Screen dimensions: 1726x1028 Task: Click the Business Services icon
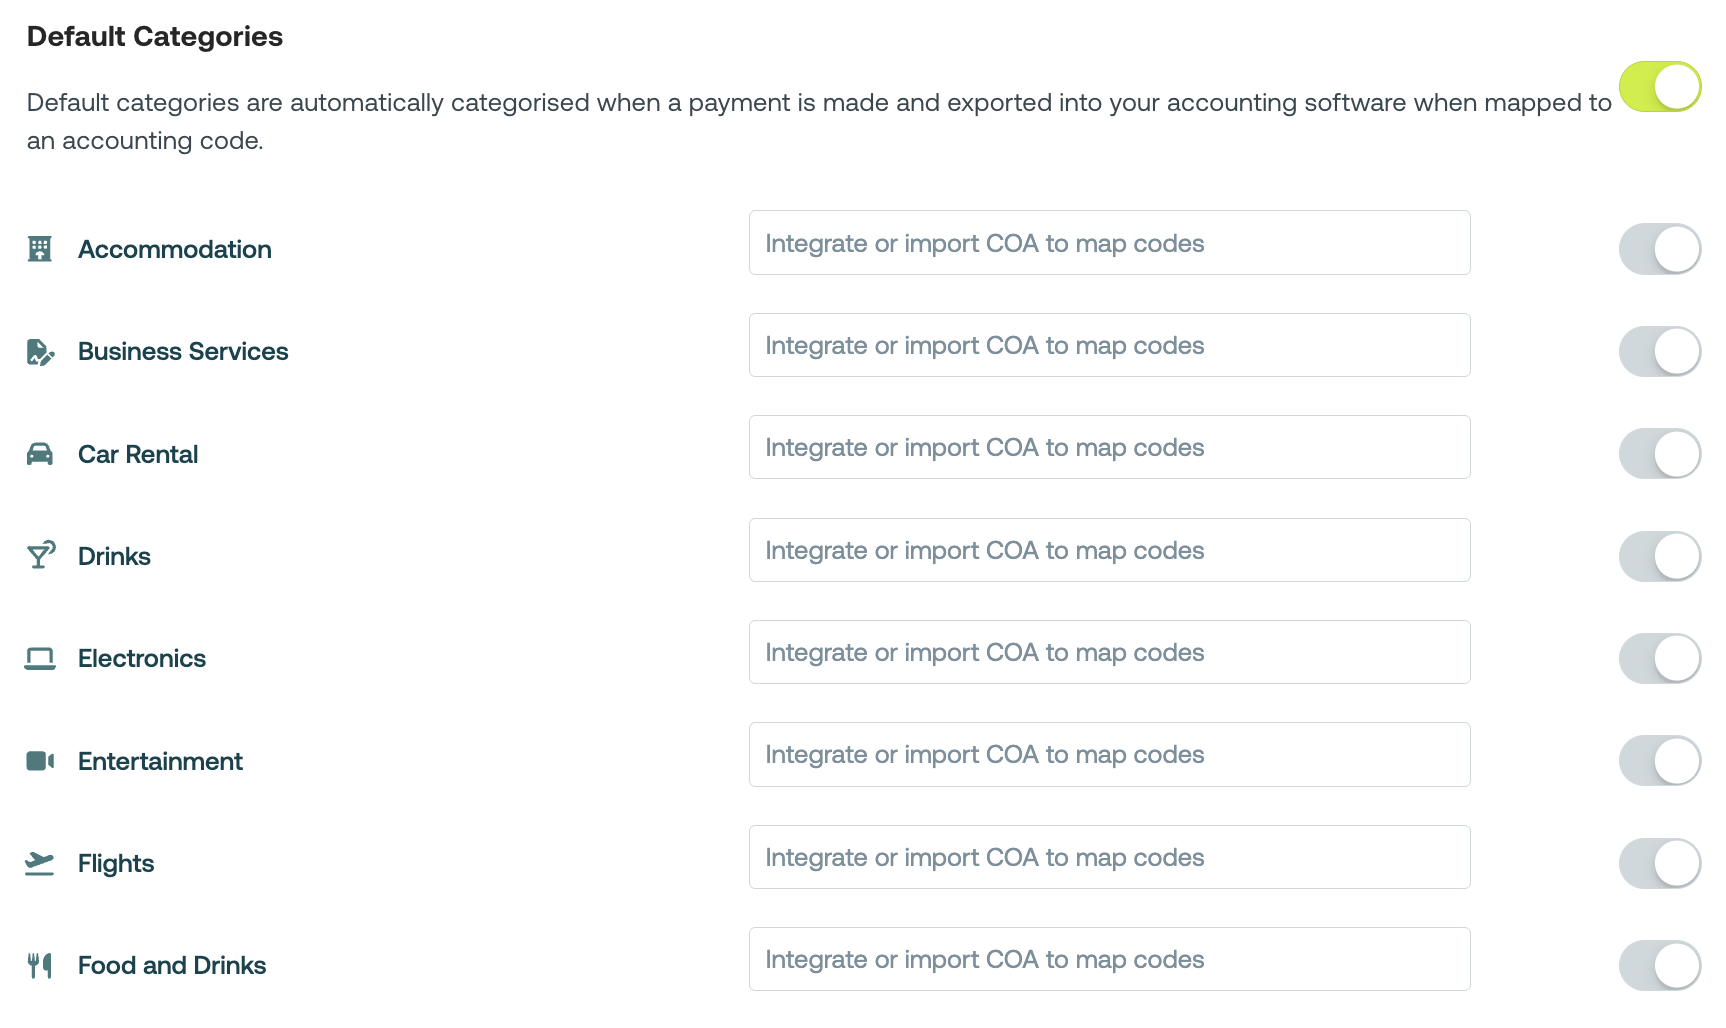point(40,352)
